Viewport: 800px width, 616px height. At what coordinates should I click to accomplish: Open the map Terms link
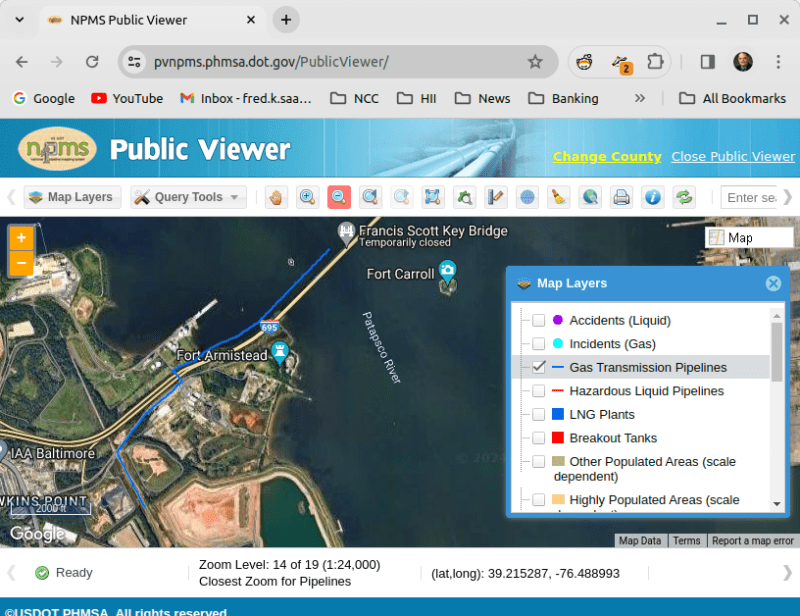pos(686,540)
